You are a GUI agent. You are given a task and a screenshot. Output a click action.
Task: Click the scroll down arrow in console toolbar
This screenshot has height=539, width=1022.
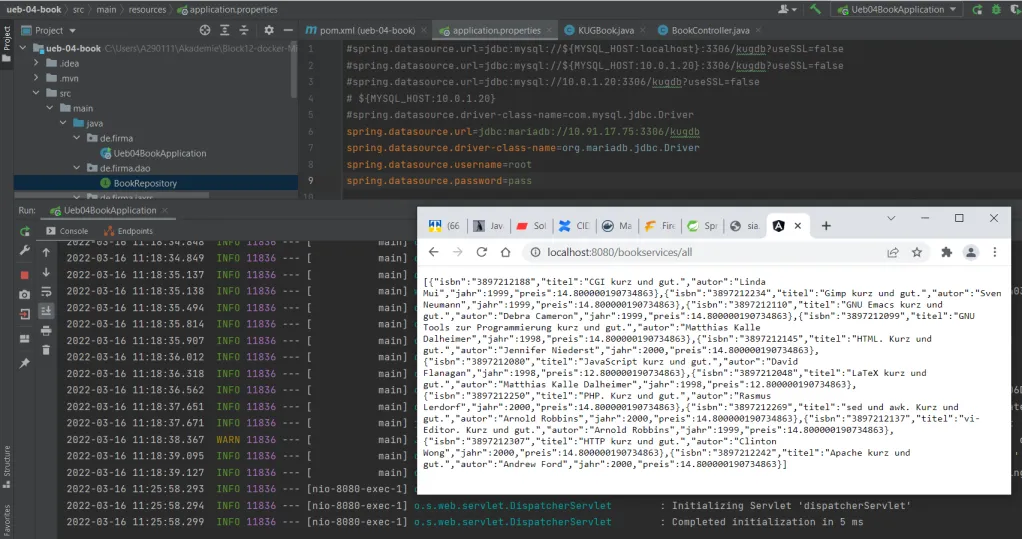point(46,272)
